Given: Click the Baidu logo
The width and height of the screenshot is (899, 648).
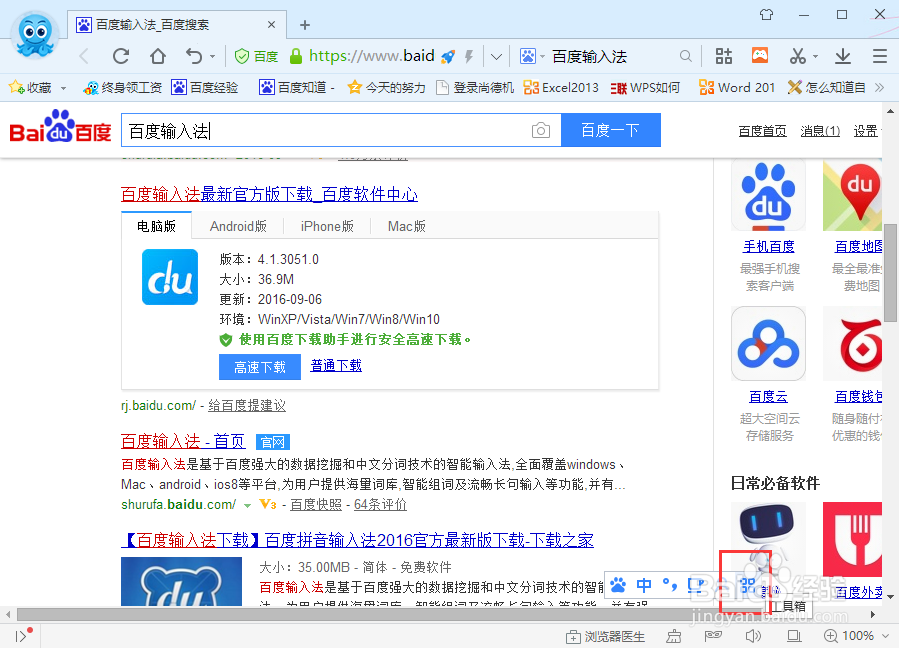Looking at the screenshot, I should coord(60,126).
